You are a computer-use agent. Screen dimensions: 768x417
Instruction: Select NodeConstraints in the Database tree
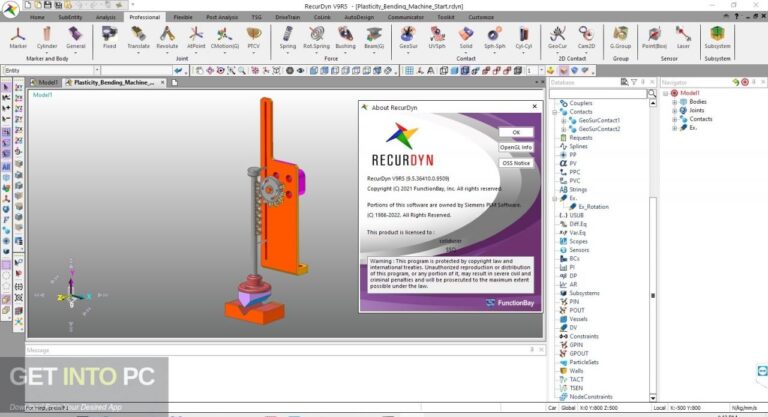click(591, 397)
